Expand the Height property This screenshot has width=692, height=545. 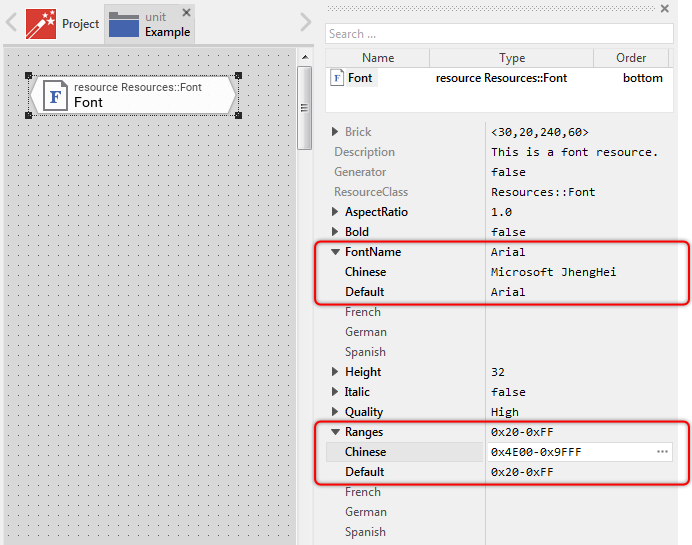(335, 372)
